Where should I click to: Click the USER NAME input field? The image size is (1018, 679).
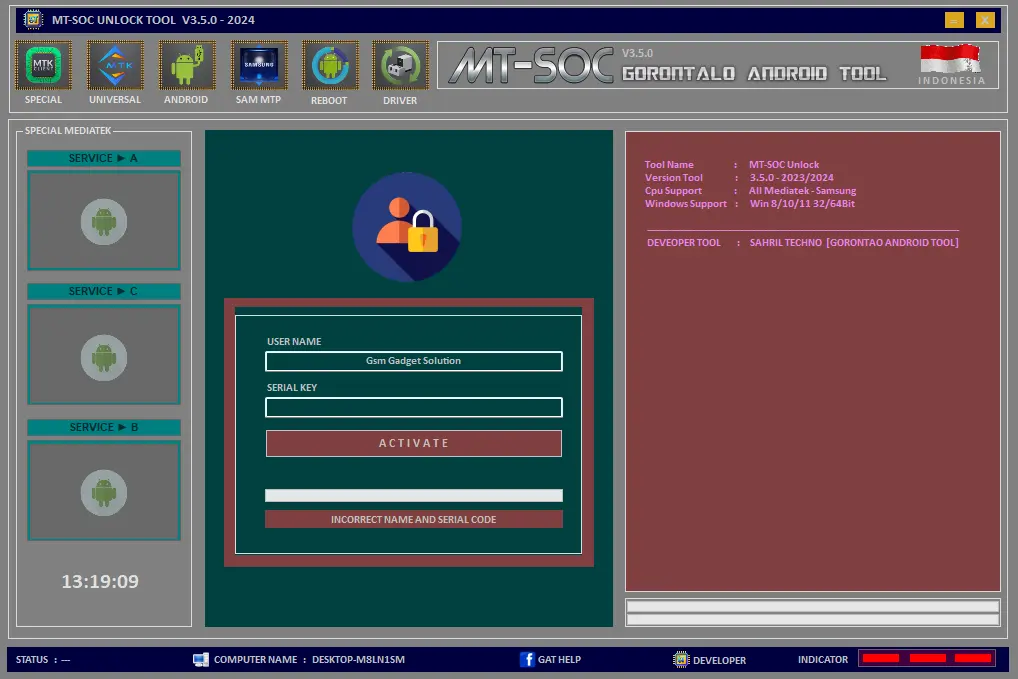coord(414,361)
